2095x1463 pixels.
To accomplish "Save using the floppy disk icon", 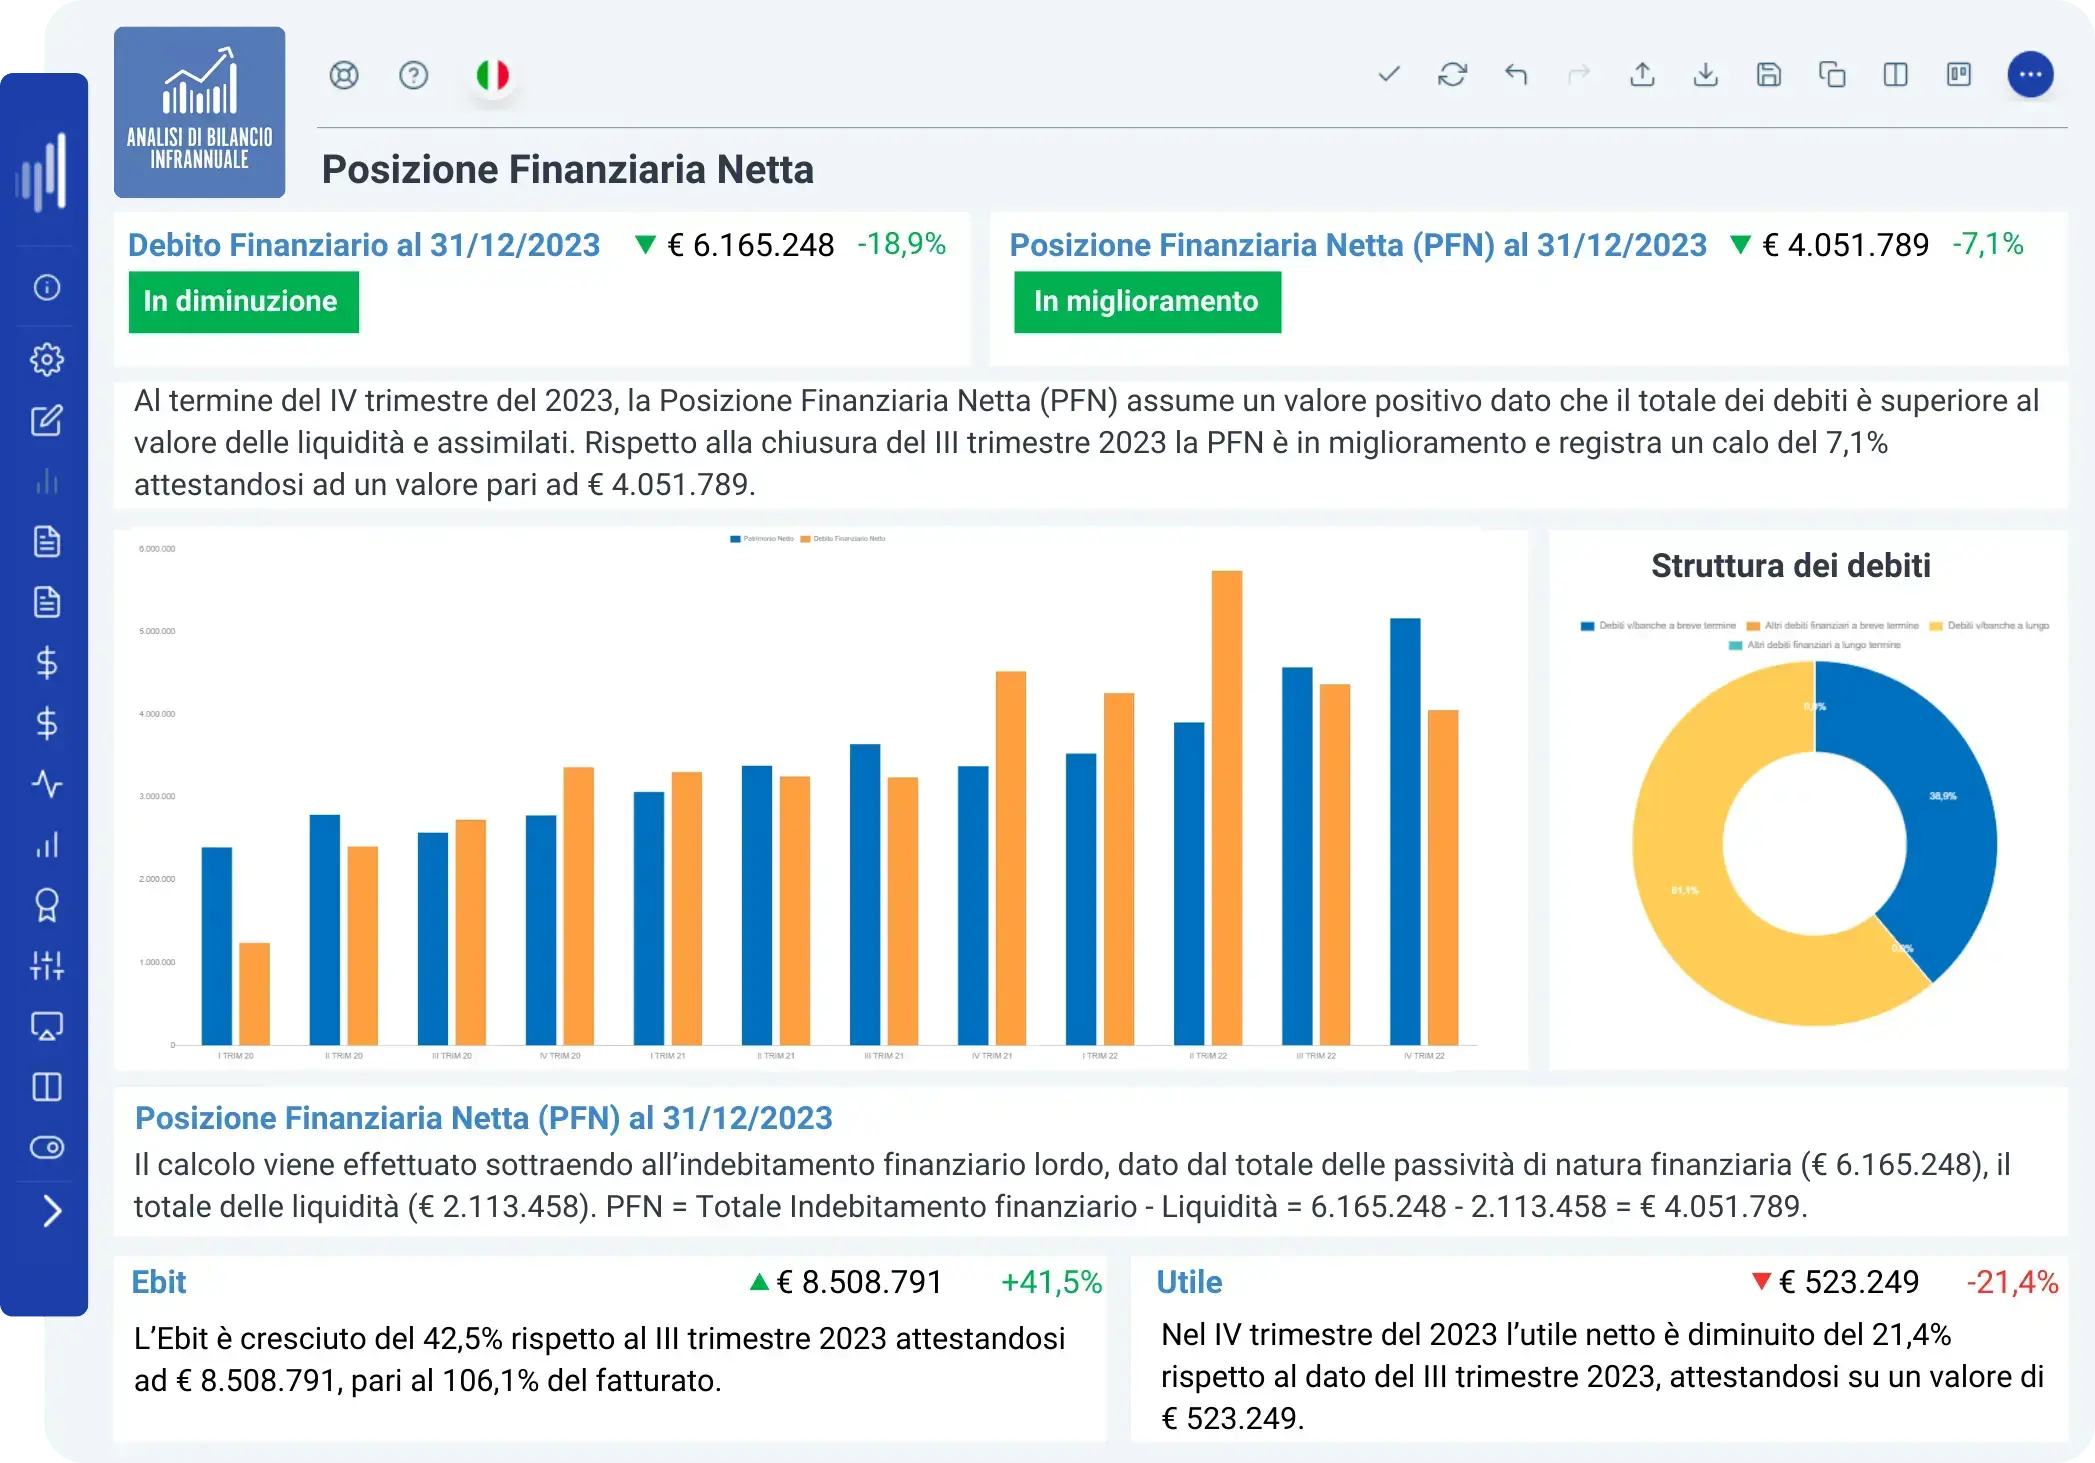I will 1769,74.
